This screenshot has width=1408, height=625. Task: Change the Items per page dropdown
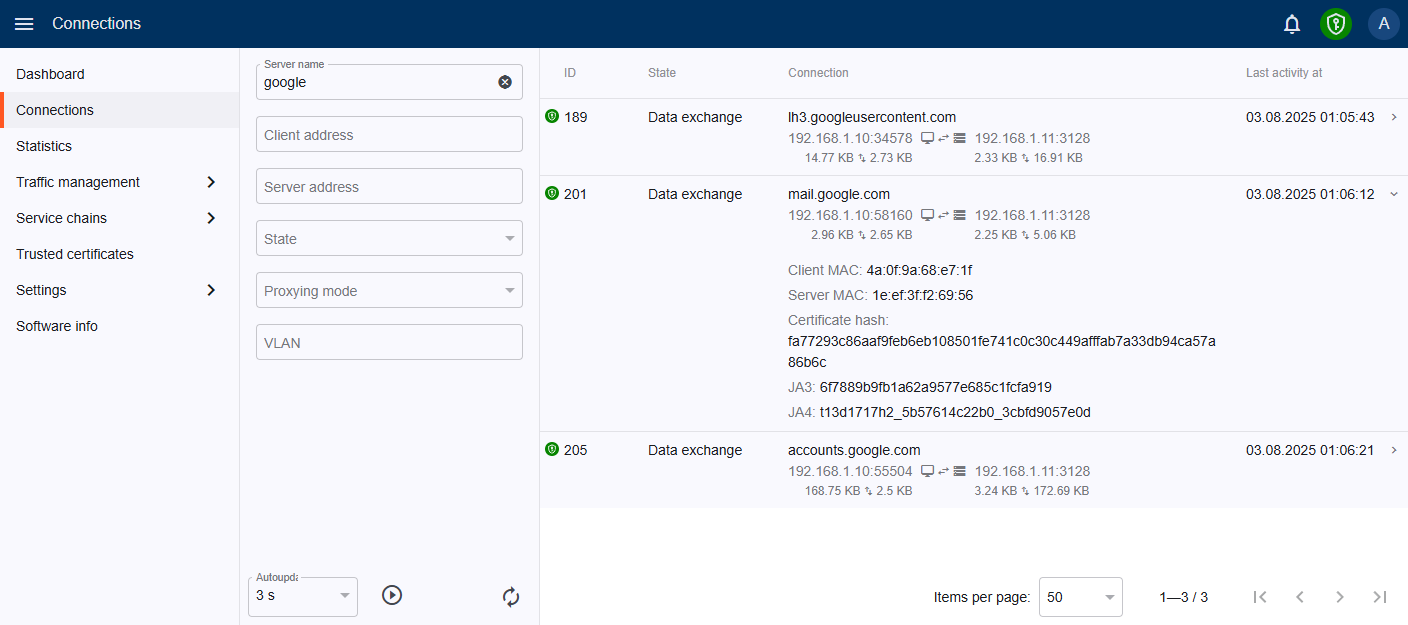tap(1080, 597)
